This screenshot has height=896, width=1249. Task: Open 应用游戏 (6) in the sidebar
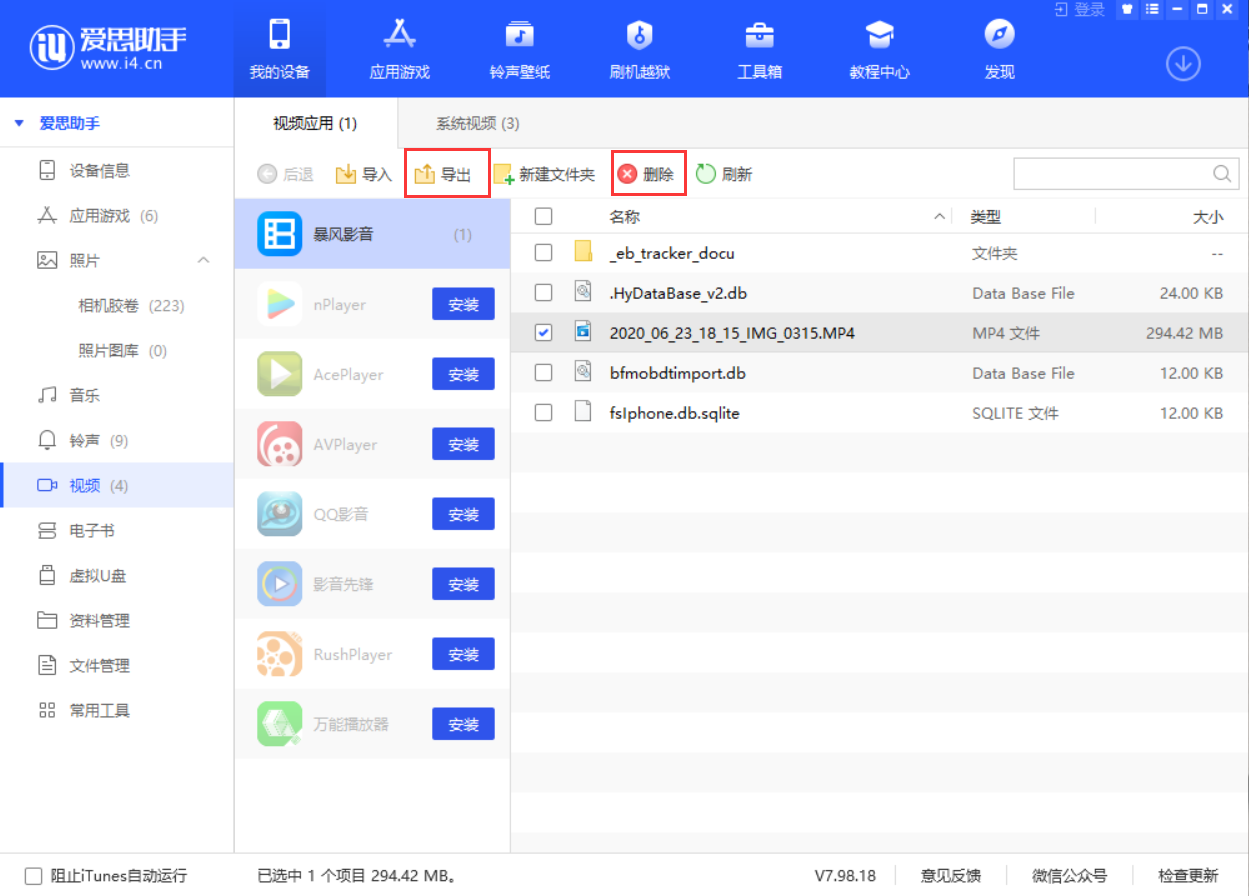117,215
